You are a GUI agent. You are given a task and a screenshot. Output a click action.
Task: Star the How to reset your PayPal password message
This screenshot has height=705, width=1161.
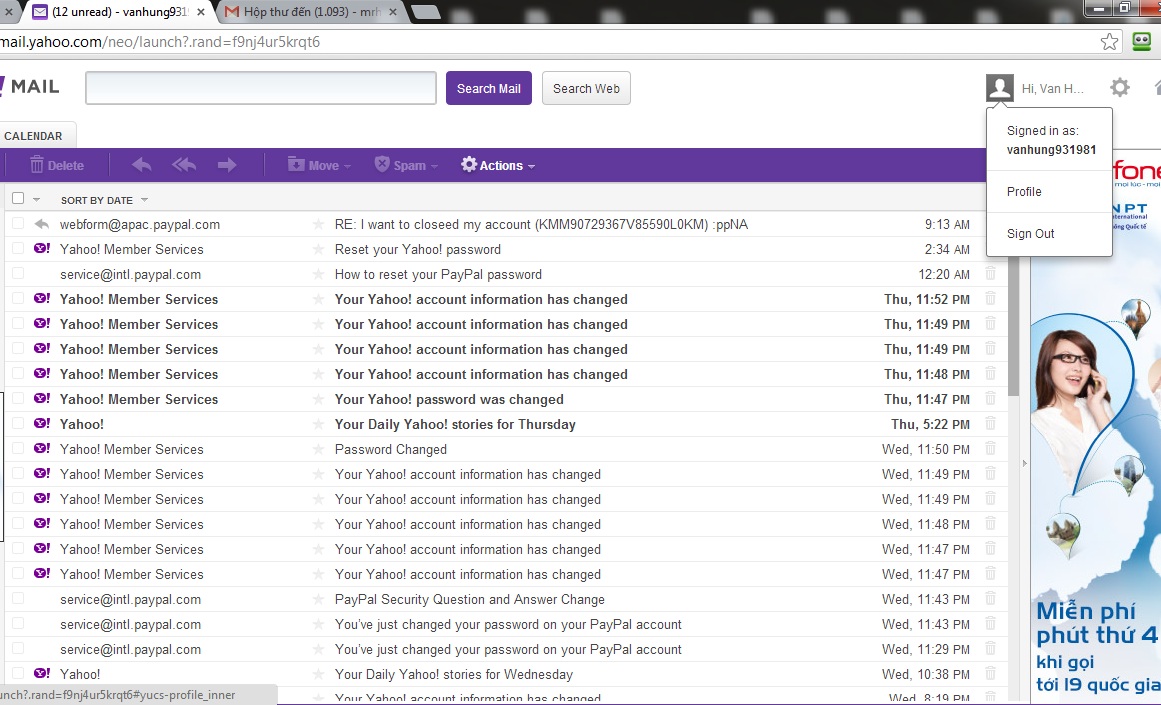point(318,275)
